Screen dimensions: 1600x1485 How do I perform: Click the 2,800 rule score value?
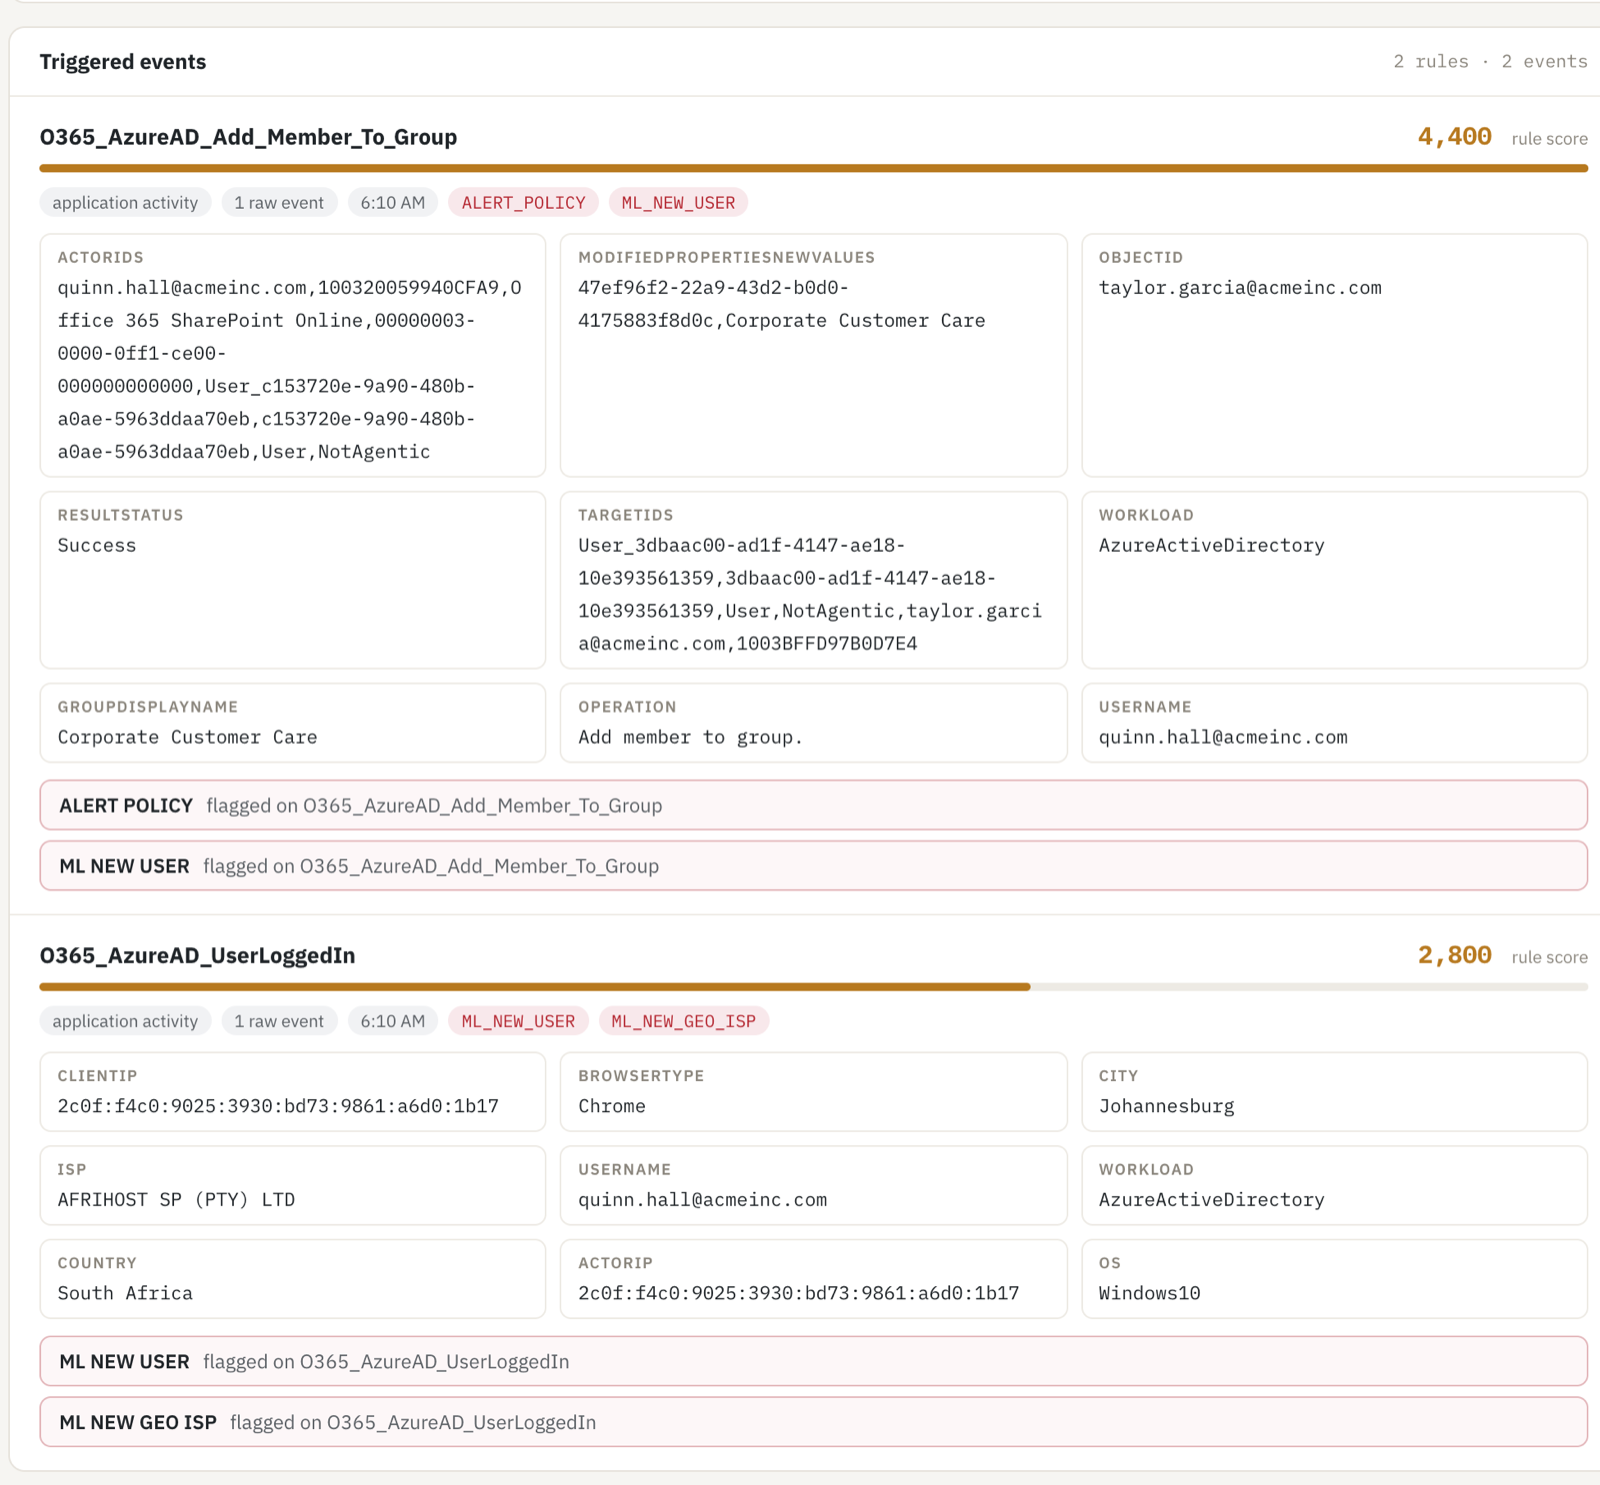coord(1454,955)
